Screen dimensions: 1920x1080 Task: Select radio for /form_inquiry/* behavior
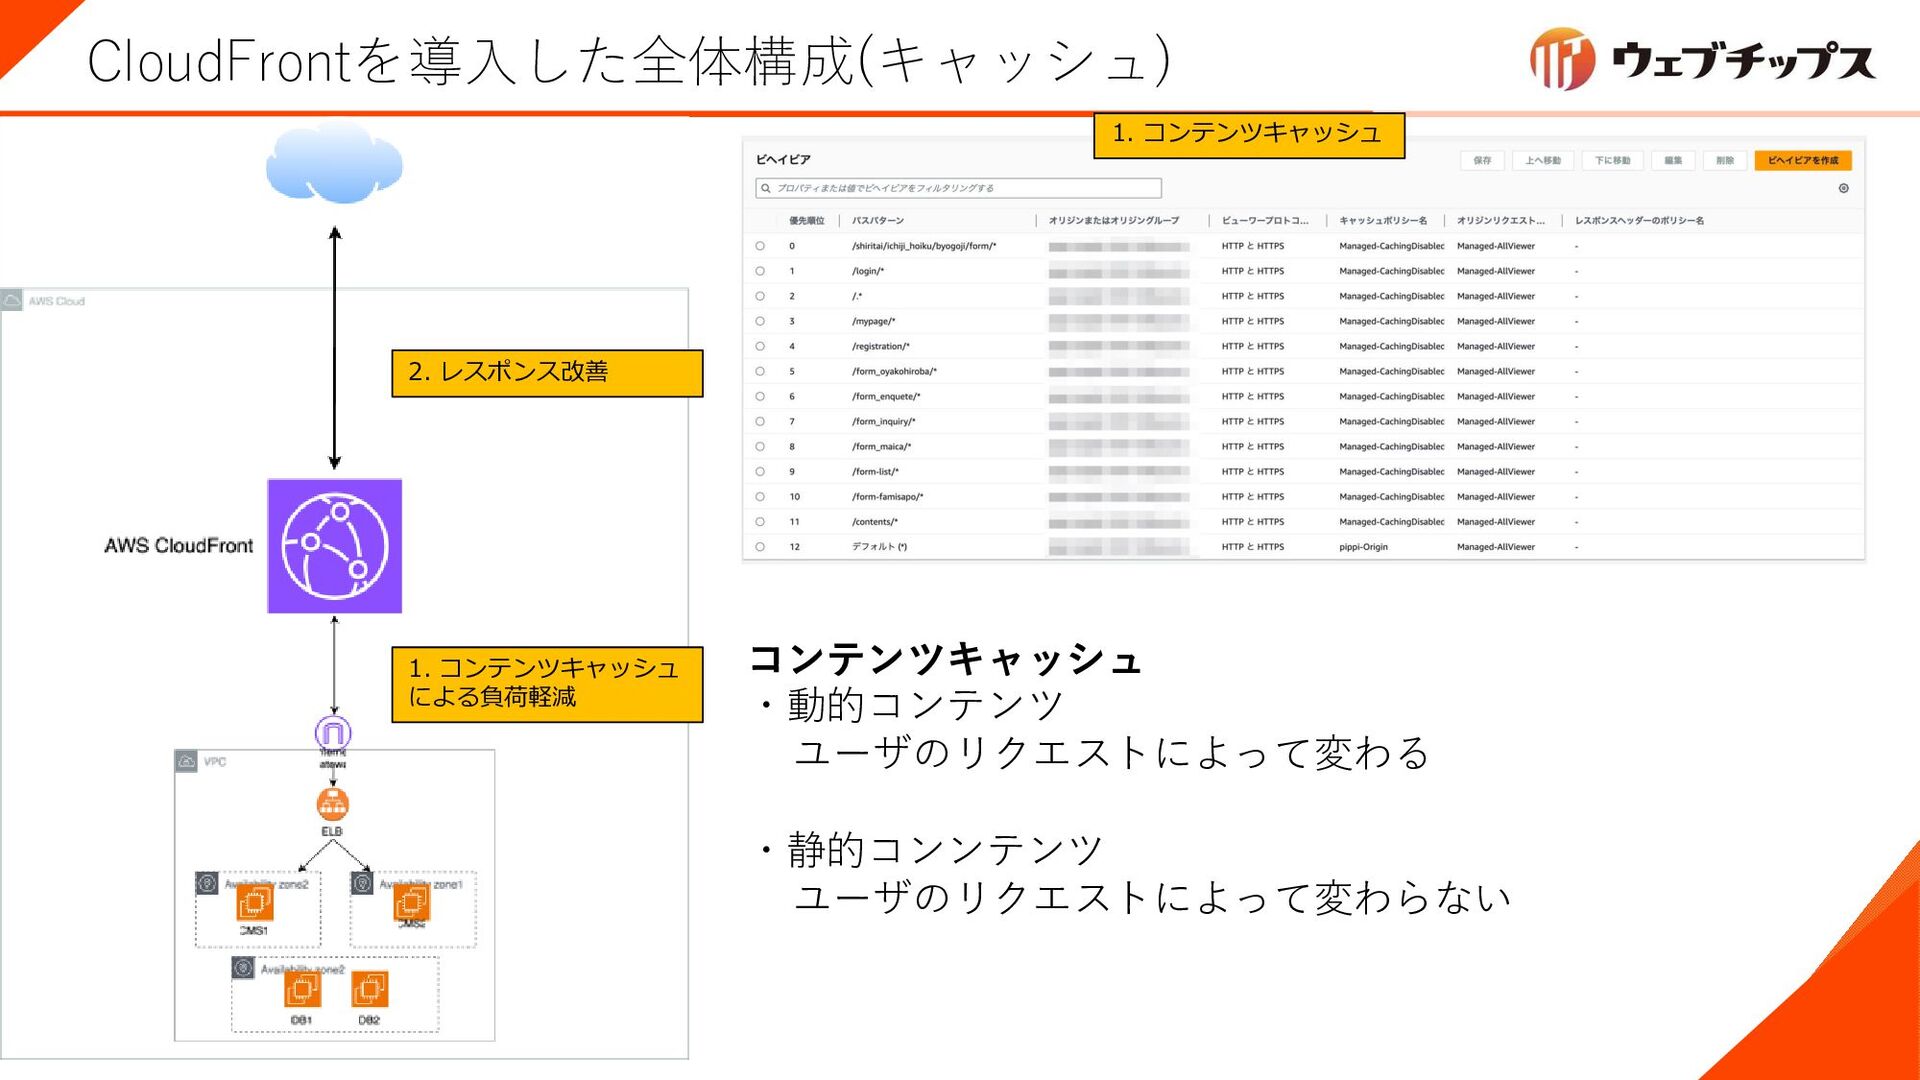760,421
